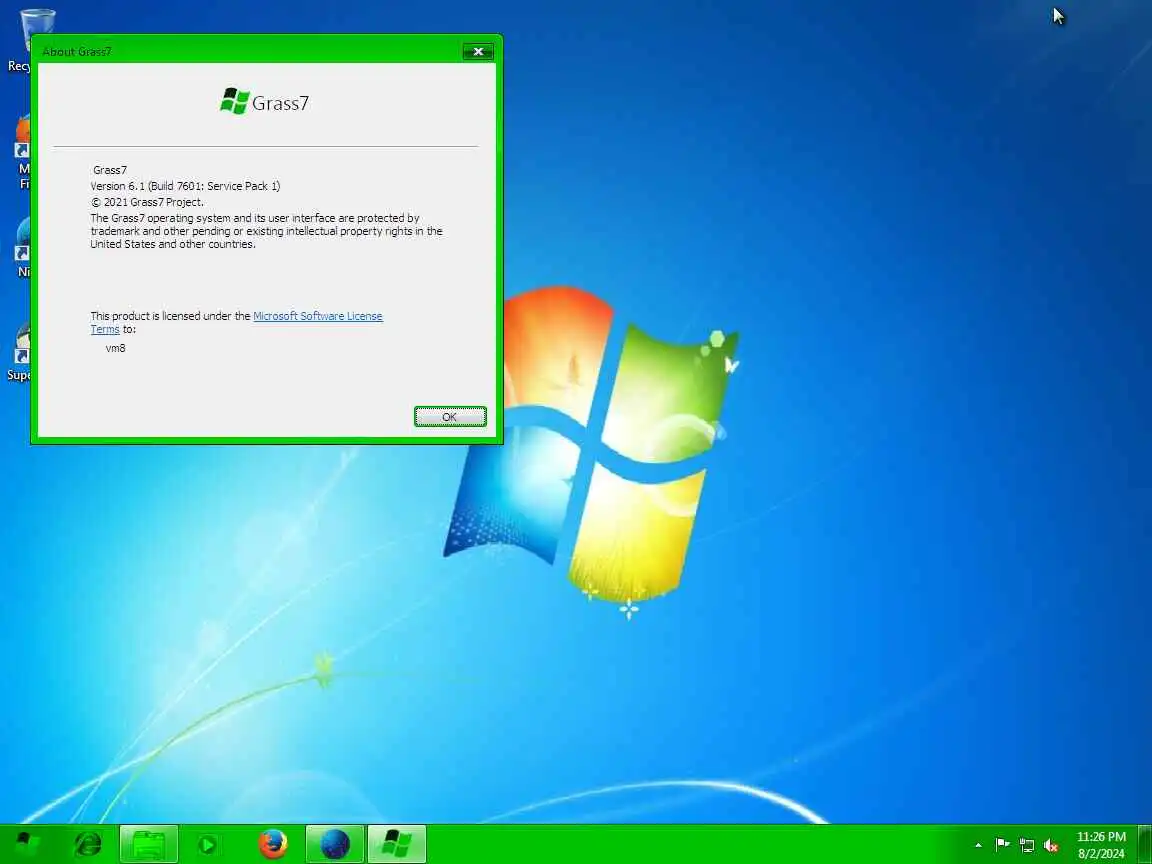1152x864 pixels.
Task: Open the Action Center flag icon
Action: point(1001,845)
